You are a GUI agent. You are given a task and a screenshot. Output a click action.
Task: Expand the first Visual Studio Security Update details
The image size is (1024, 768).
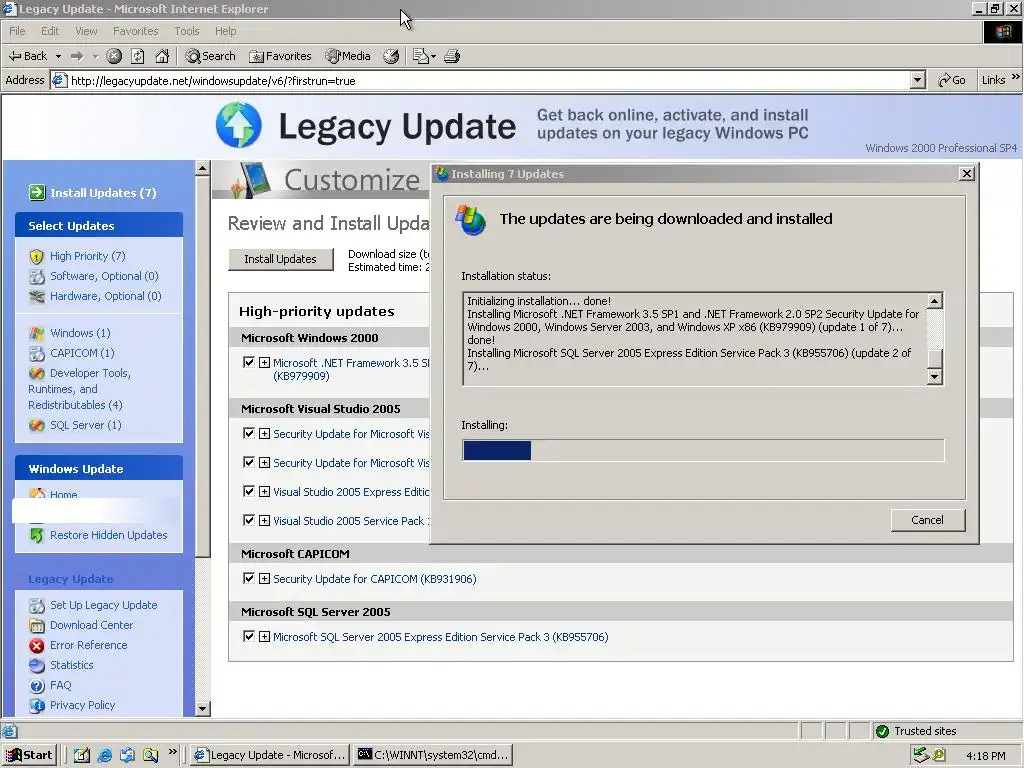[x=264, y=434]
